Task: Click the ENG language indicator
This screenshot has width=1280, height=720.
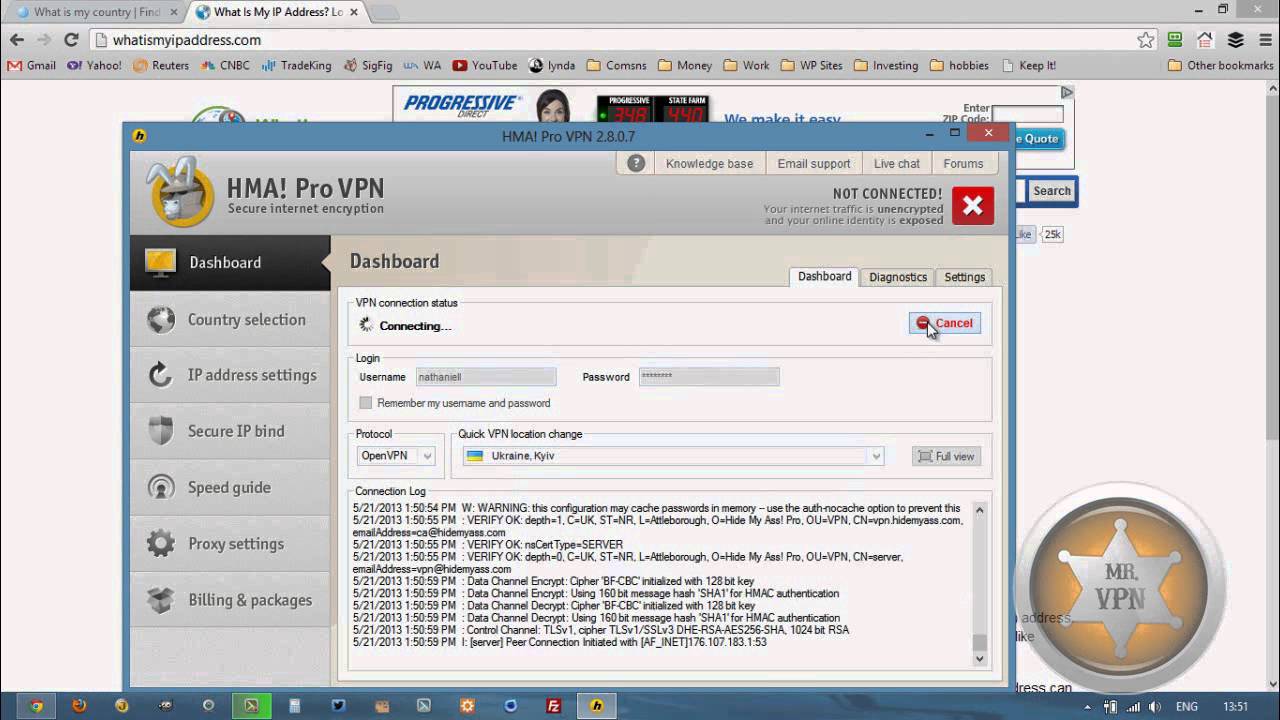Action: 1187,706
